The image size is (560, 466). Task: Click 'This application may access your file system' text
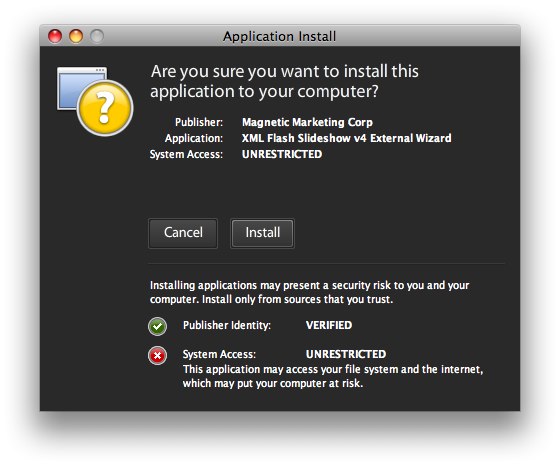(333, 376)
